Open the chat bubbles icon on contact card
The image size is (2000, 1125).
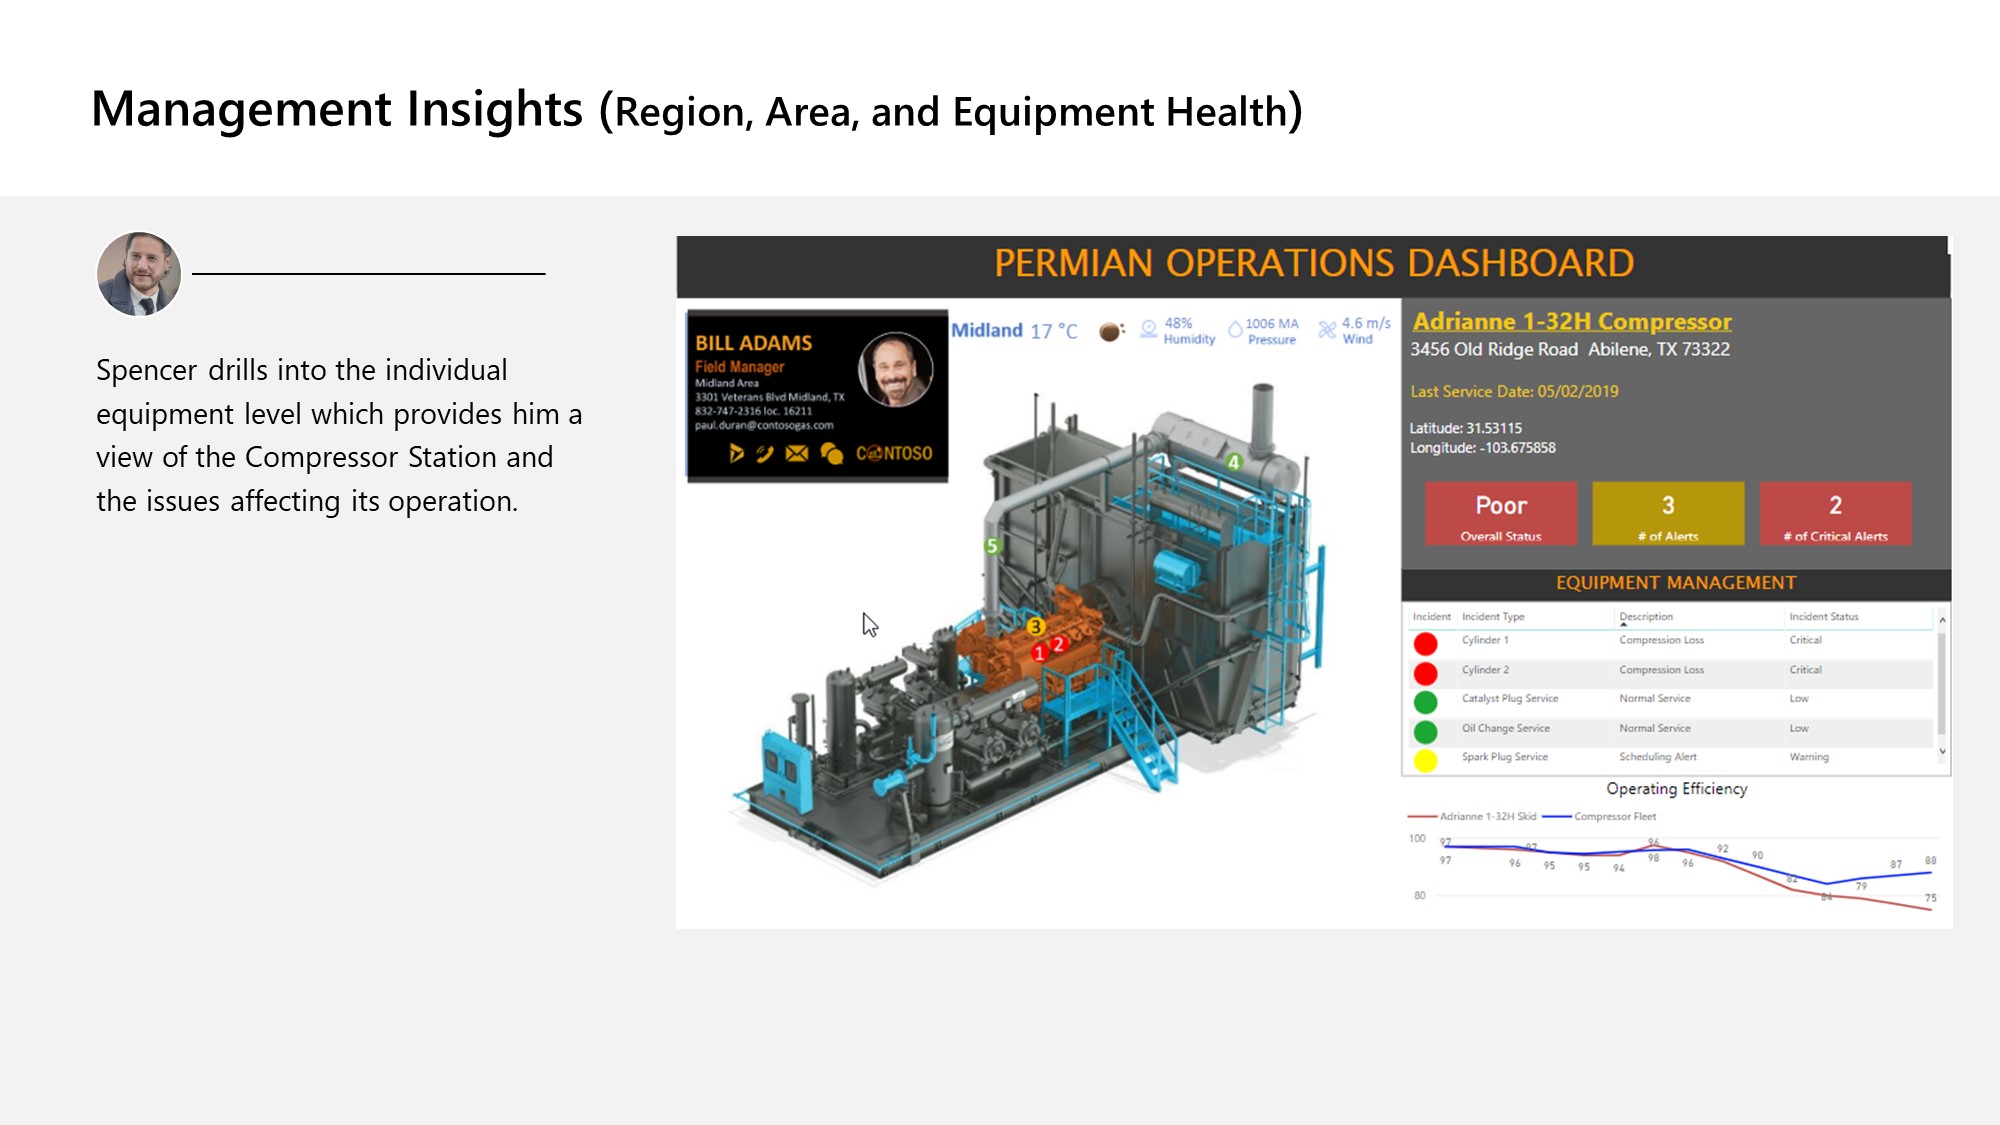pos(831,454)
